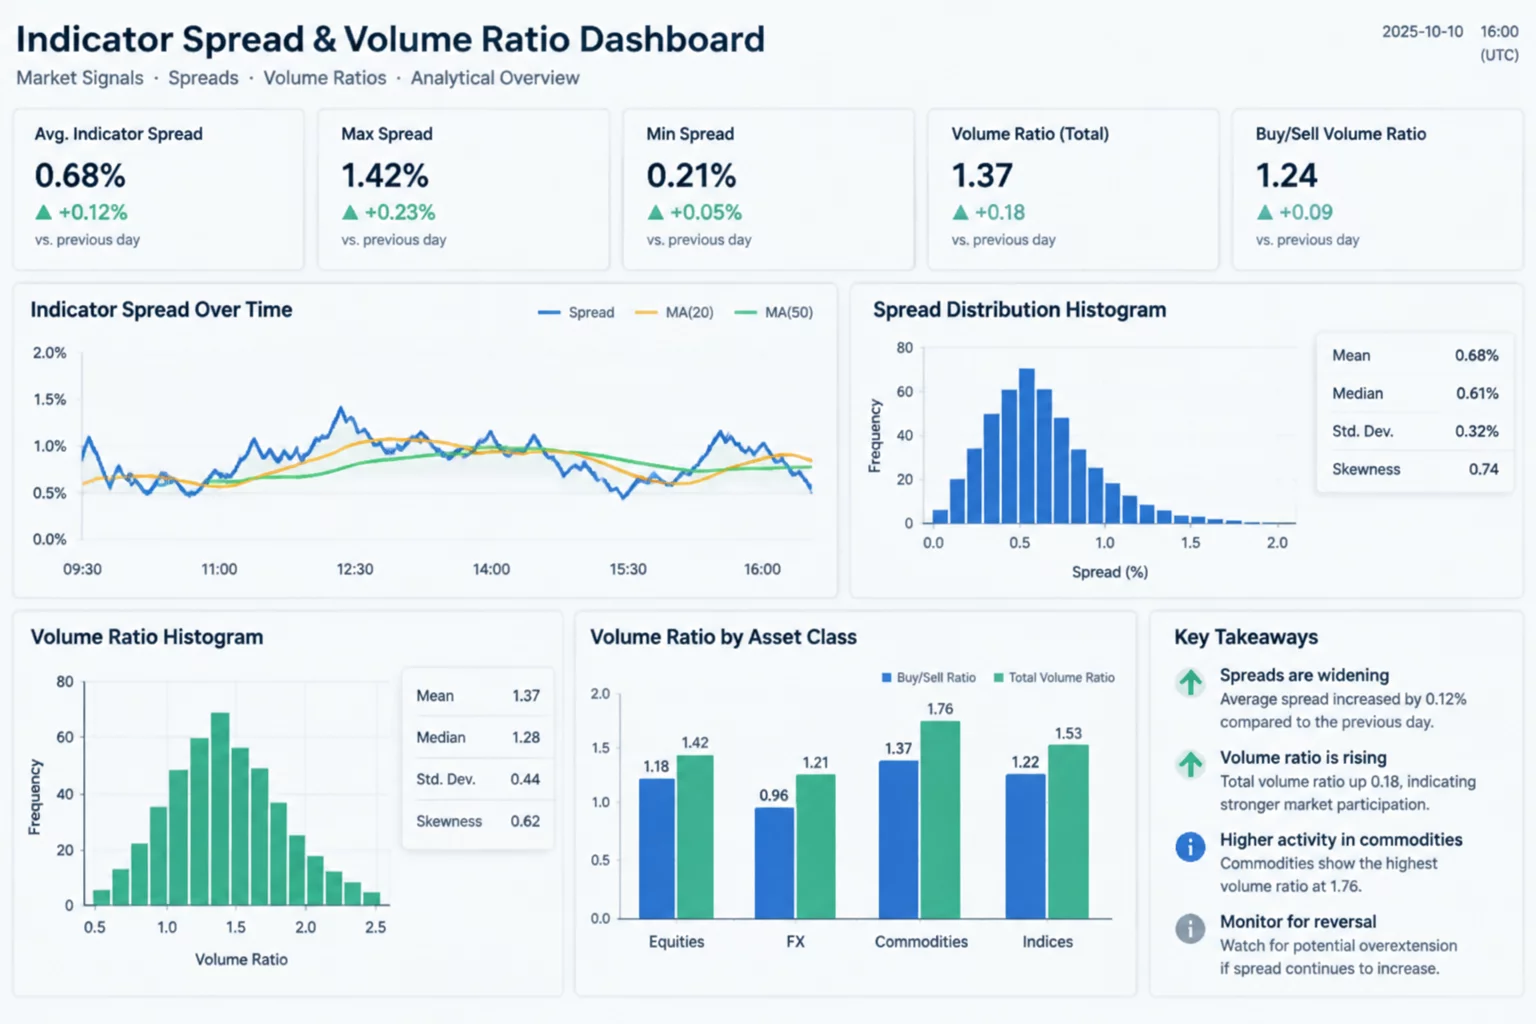1536x1024 pixels.
Task: Click blue info icon beside 'Higher activity in commodities'
Action: pos(1190,847)
